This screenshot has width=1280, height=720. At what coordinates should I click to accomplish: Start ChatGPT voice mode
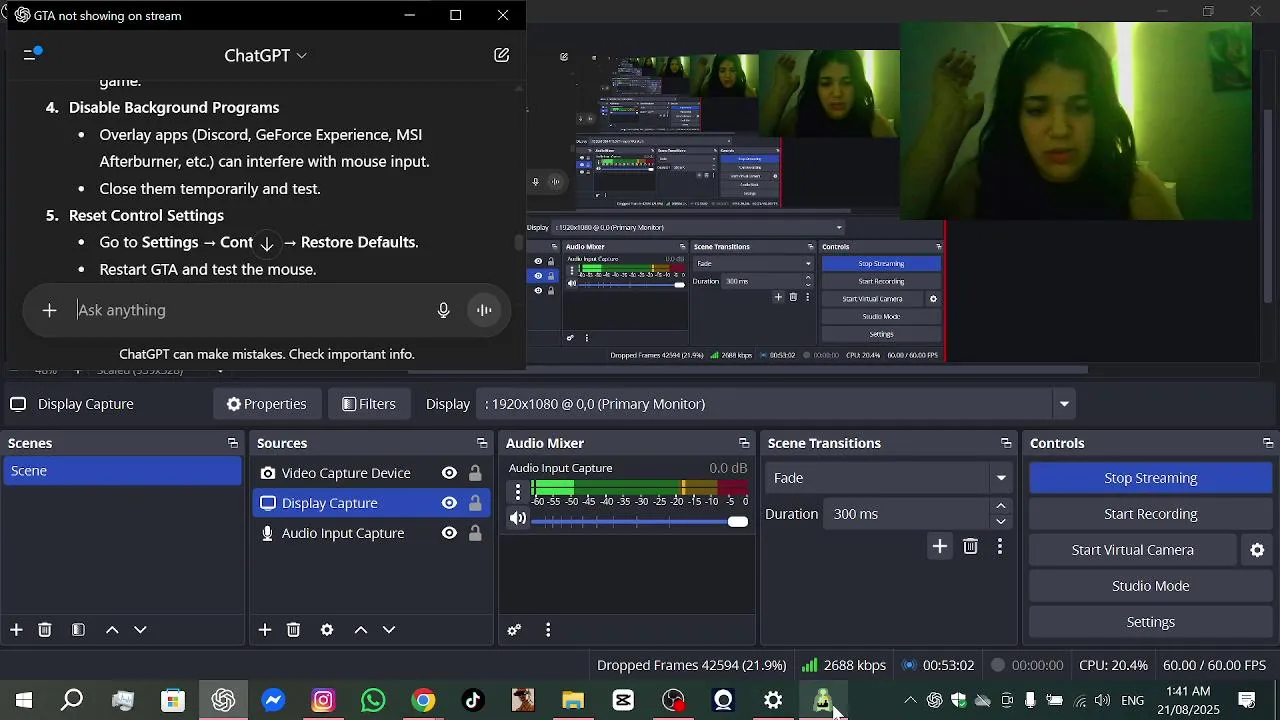484,310
